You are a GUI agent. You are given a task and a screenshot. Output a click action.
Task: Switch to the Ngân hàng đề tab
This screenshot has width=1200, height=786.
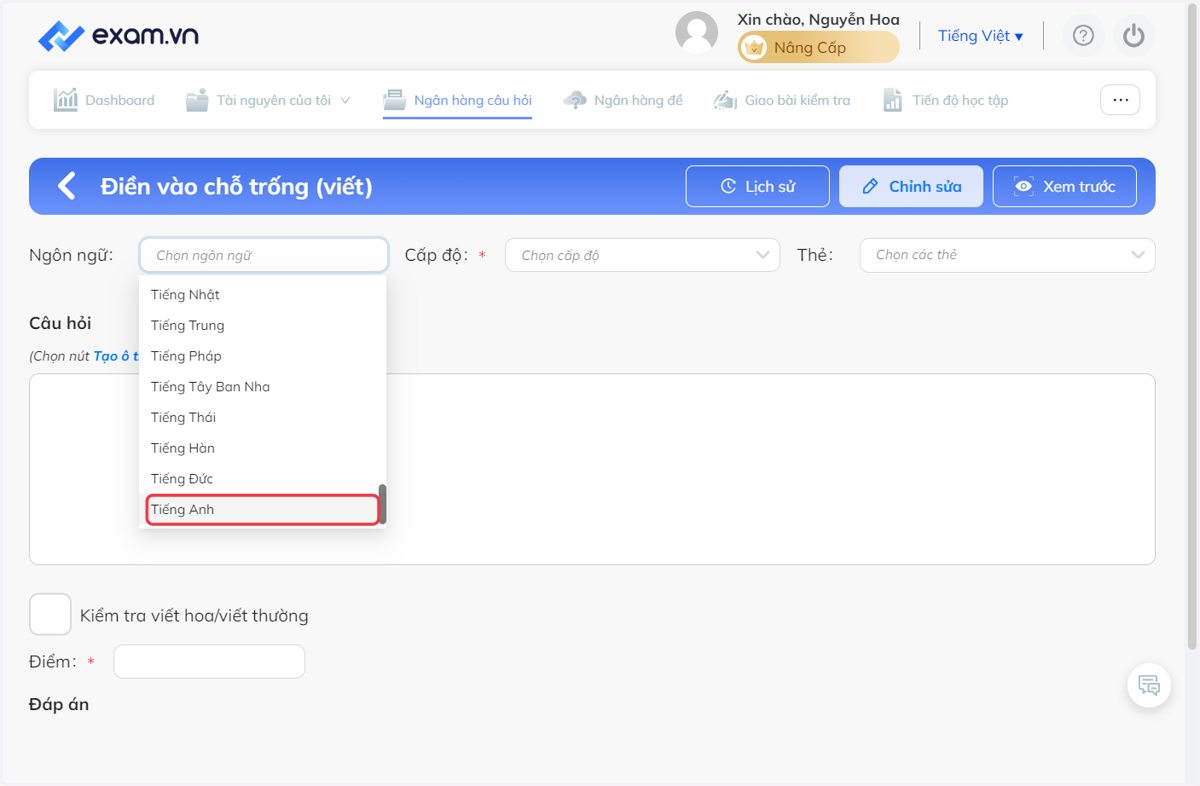tap(623, 100)
